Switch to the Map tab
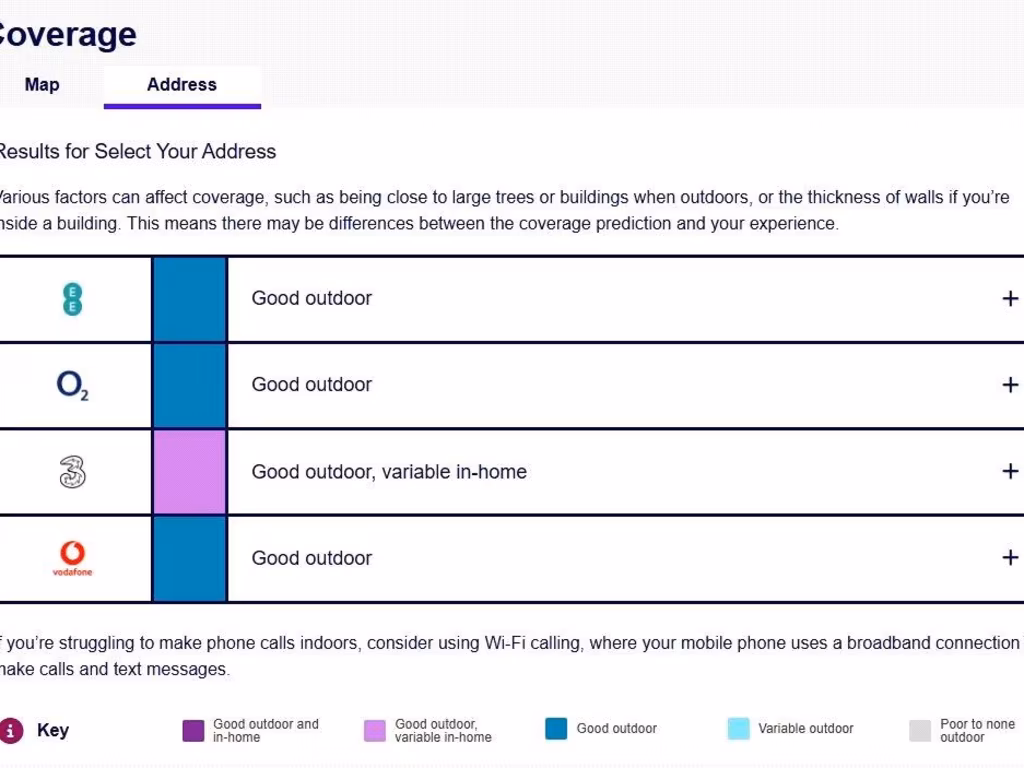The width and height of the screenshot is (1024, 768). 42,85
